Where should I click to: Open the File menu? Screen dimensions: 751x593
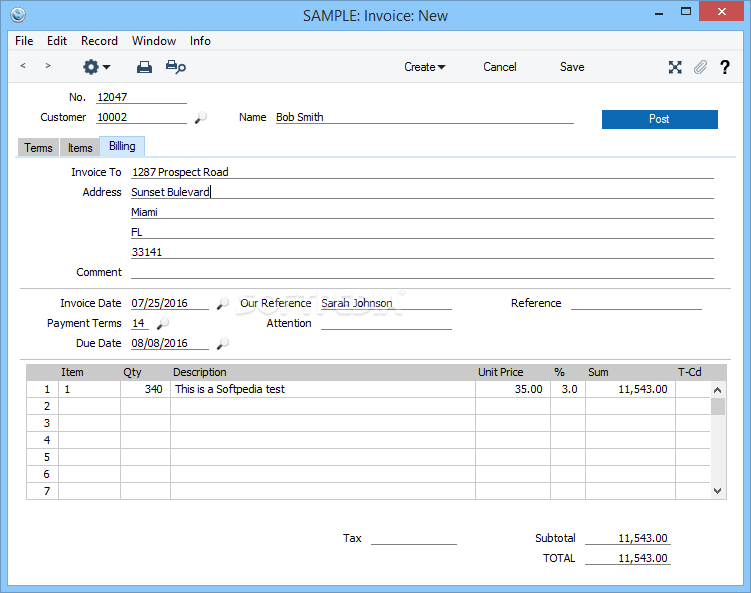[24, 41]
